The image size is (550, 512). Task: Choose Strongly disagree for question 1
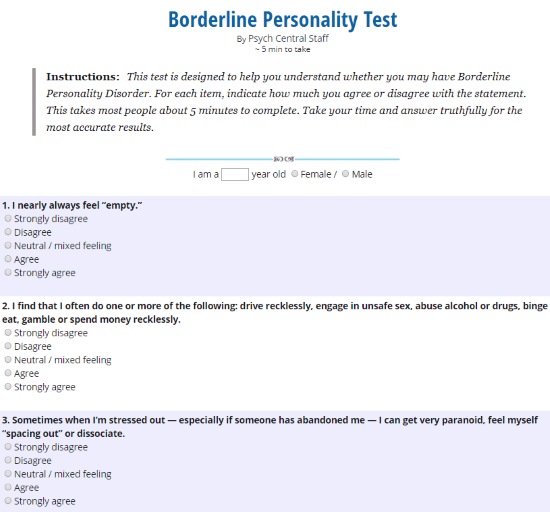click(x=8, y=218)
